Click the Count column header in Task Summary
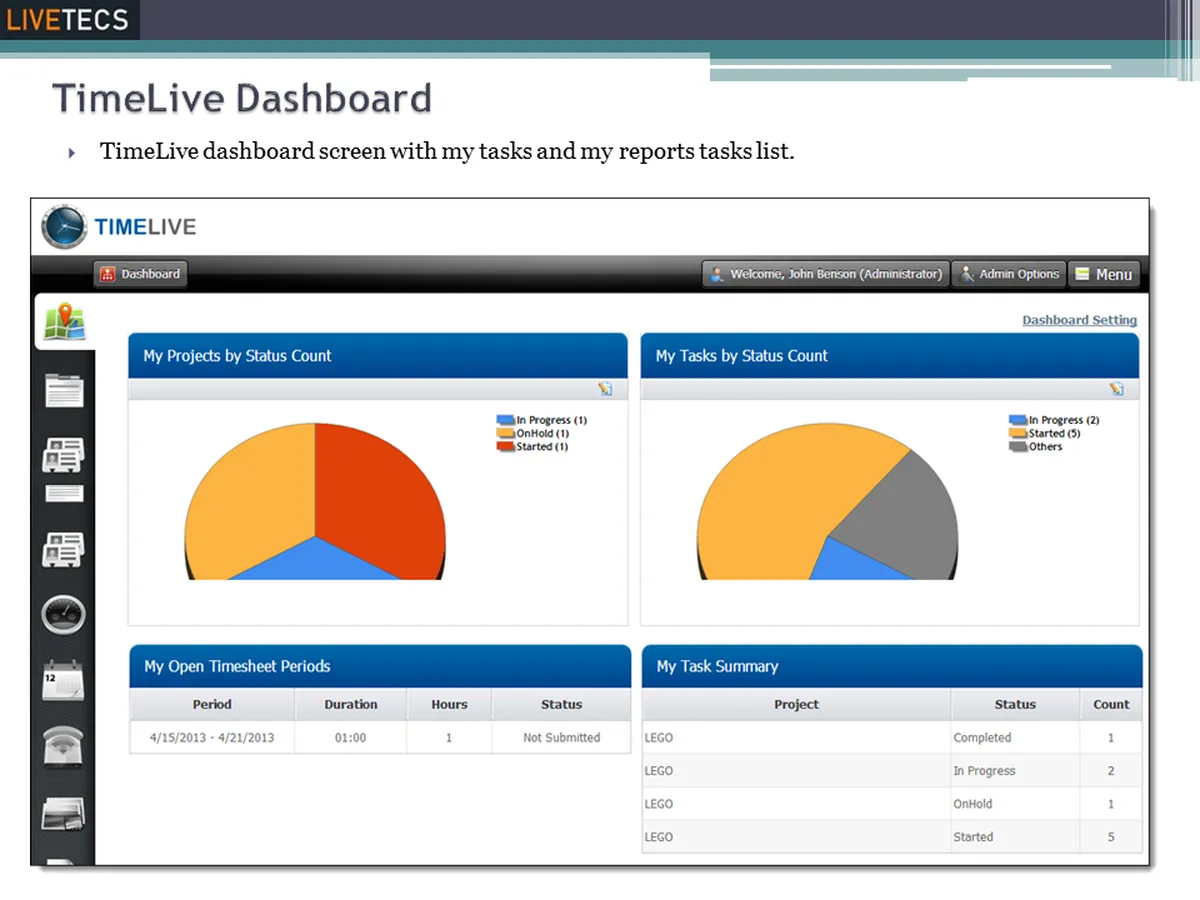 [x=1111, y=704]
